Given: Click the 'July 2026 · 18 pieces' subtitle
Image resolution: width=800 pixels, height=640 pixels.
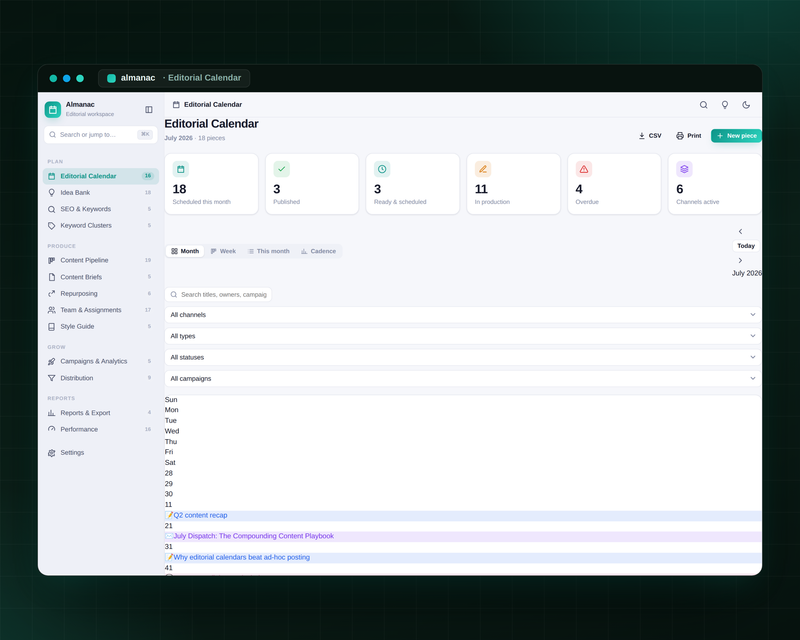Looking at the screenshot, I should pos(194,138).
